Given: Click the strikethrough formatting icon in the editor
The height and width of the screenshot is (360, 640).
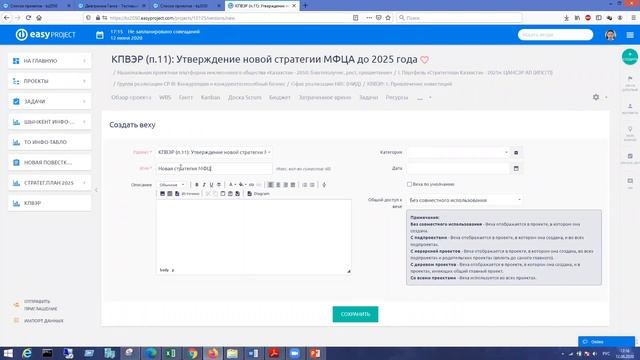Looking at the screenshot, I should tap(219, 185).
